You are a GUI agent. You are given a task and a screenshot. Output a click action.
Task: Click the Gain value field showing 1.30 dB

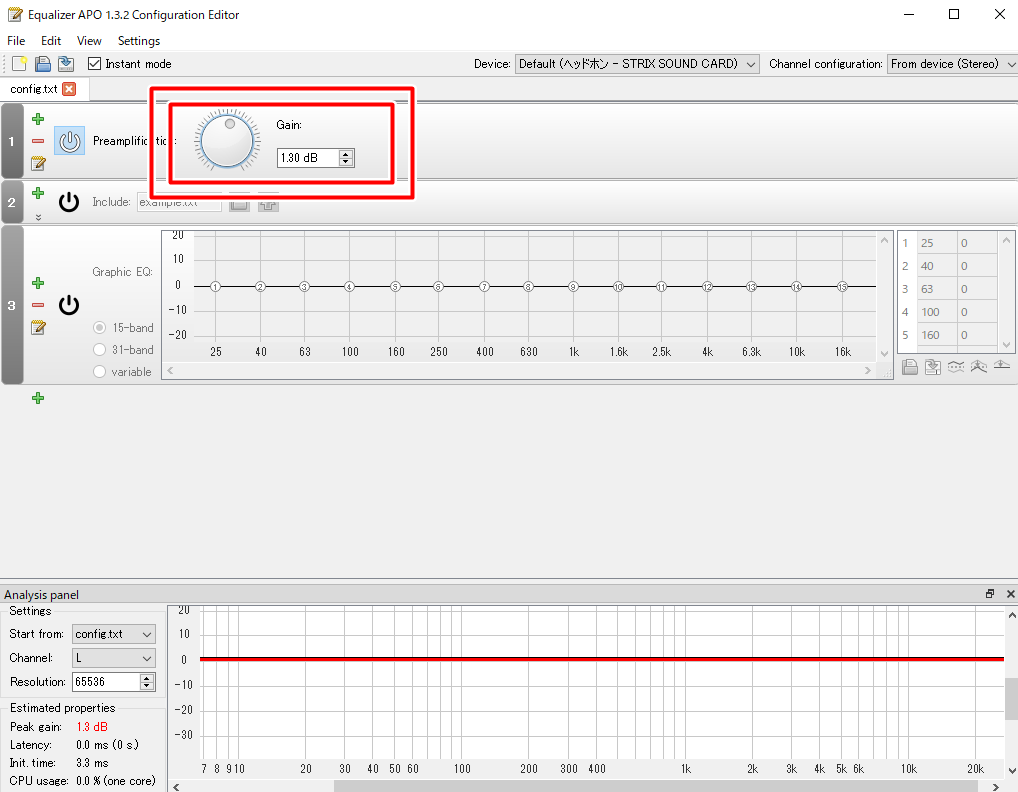click(x=308, y=158)
